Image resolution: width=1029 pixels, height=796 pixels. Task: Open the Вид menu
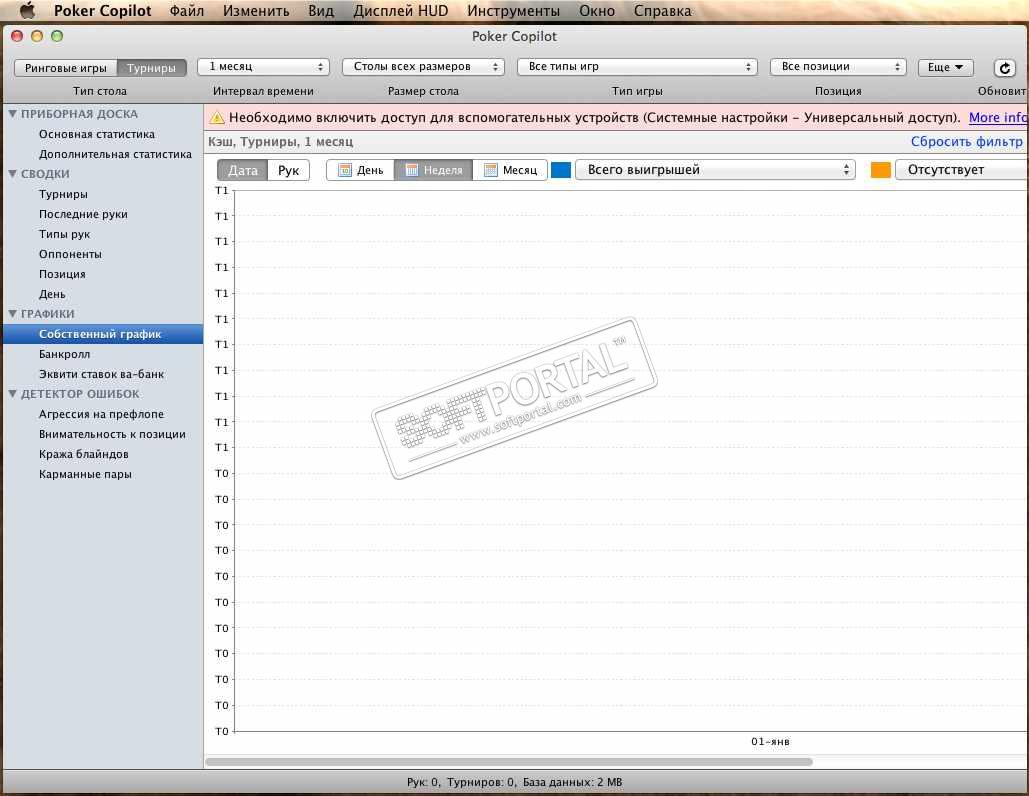click(x=321, y=11)
